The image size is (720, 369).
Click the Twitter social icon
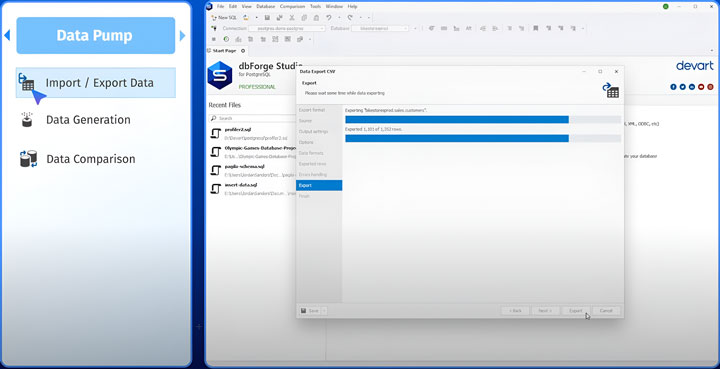[x=682, y=87]
